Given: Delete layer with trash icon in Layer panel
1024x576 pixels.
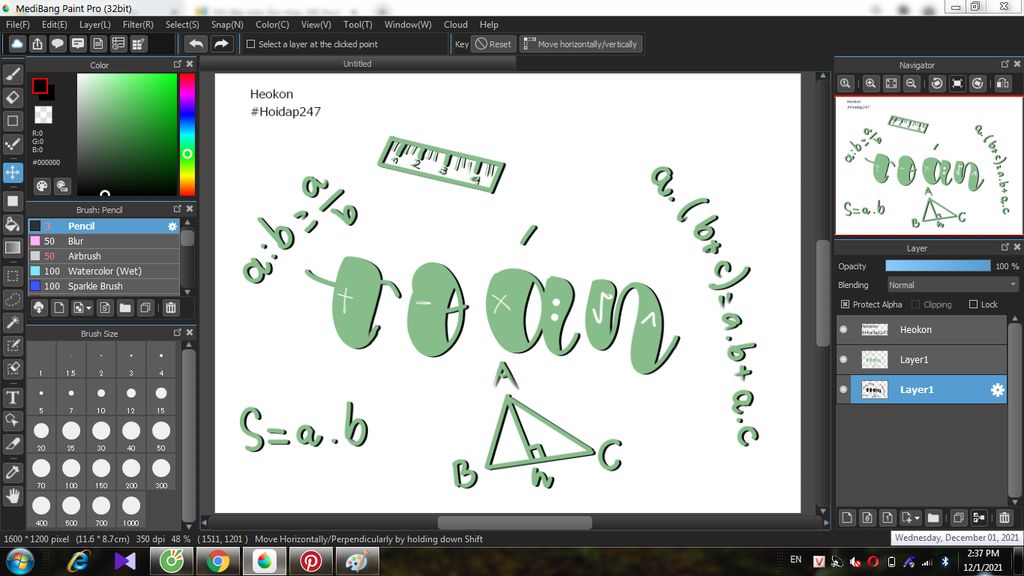Looking at the screenshot, I should click(1004, 518).
